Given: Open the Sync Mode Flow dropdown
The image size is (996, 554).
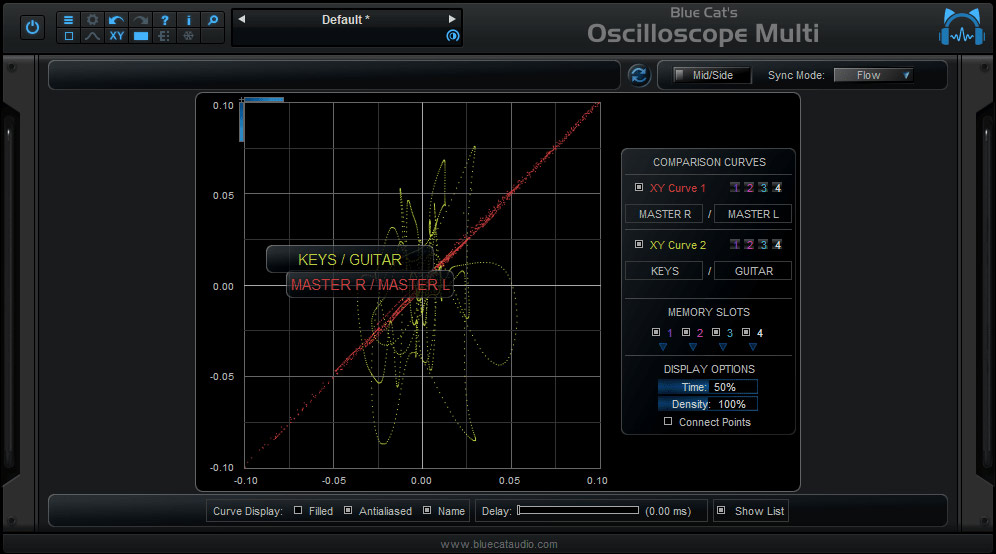Looking at the screenshot, I should tap(873, 75).
